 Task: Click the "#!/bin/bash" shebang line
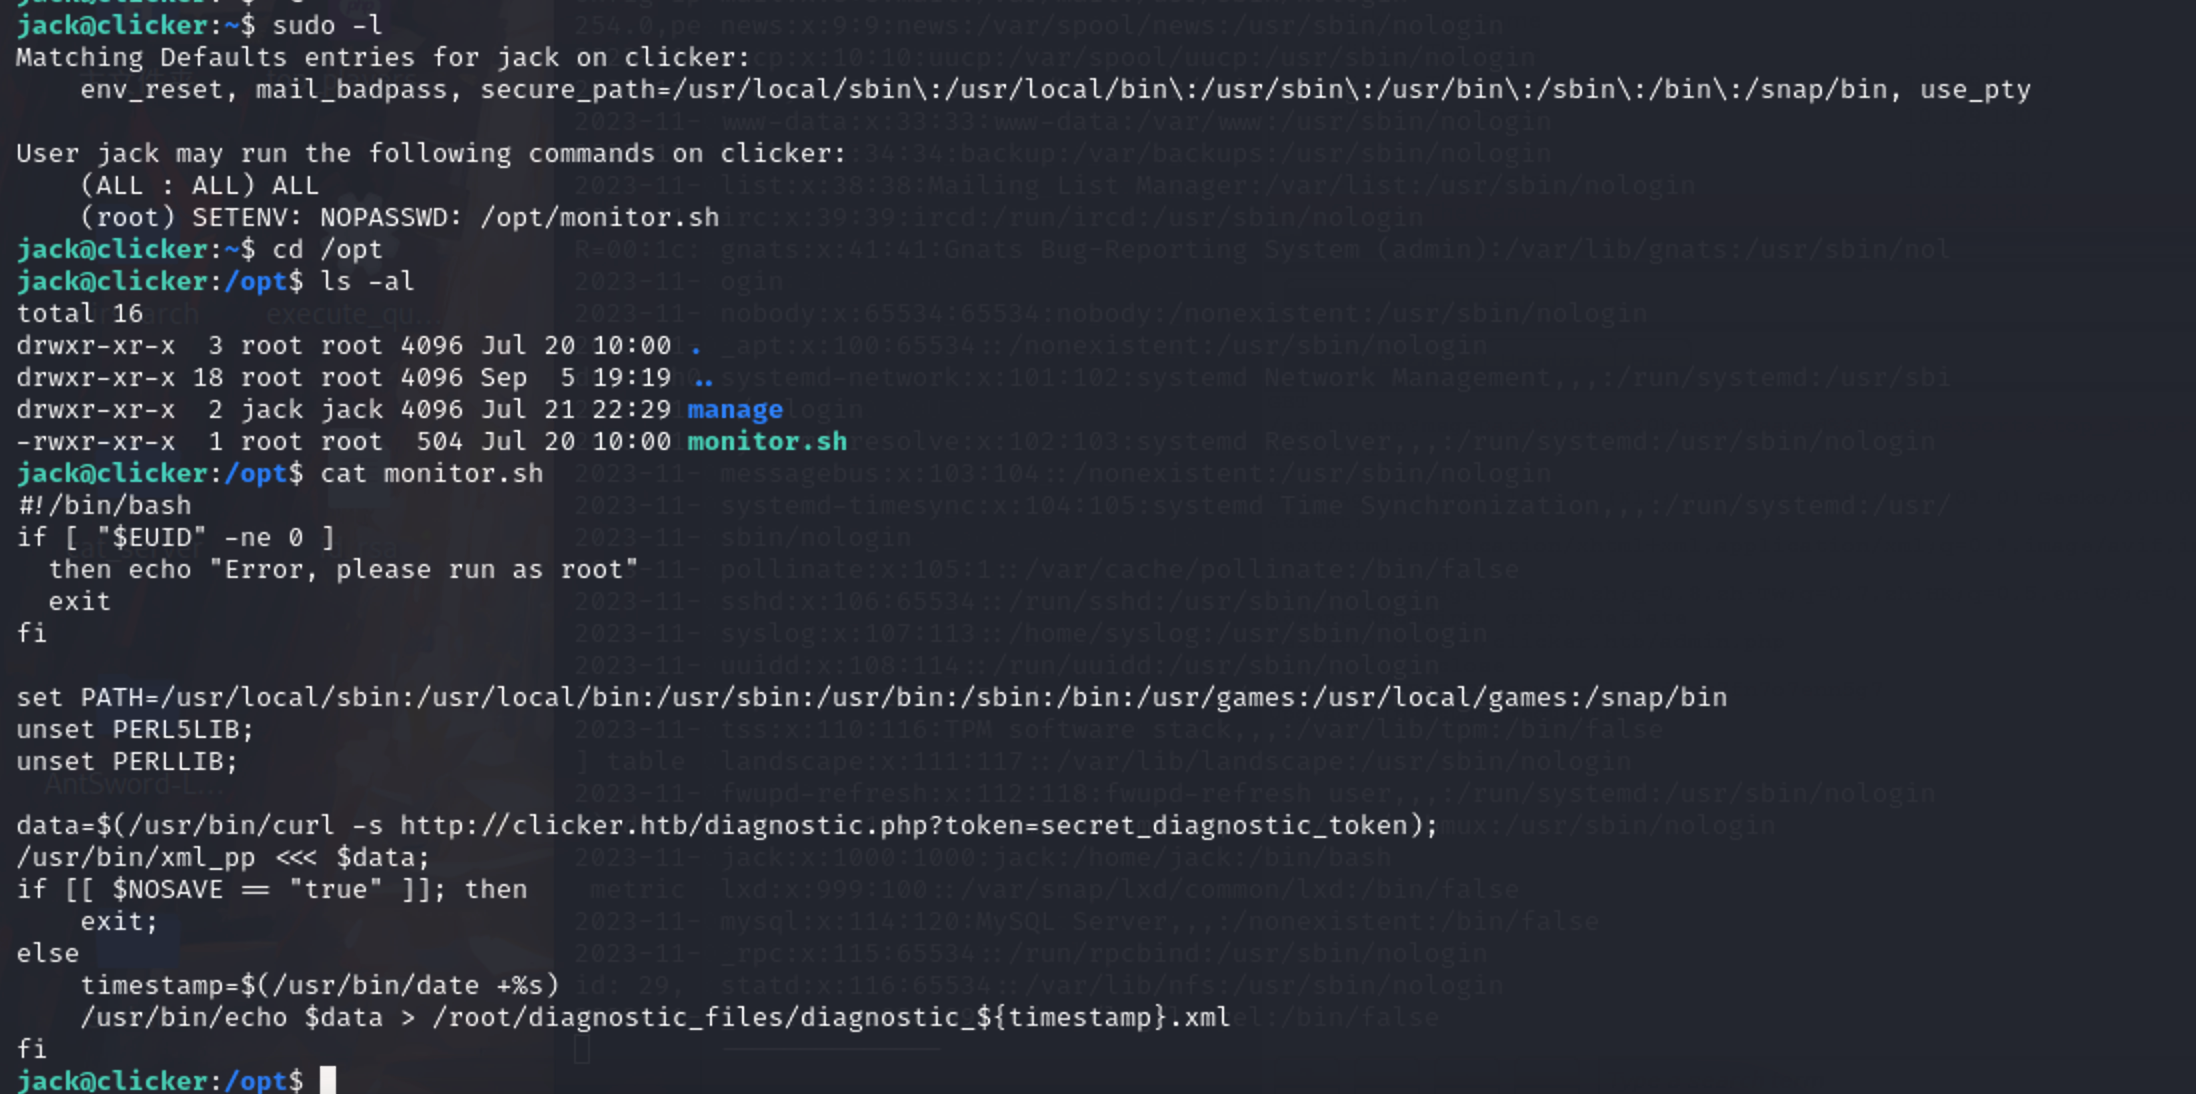click(x=104, y=506)
